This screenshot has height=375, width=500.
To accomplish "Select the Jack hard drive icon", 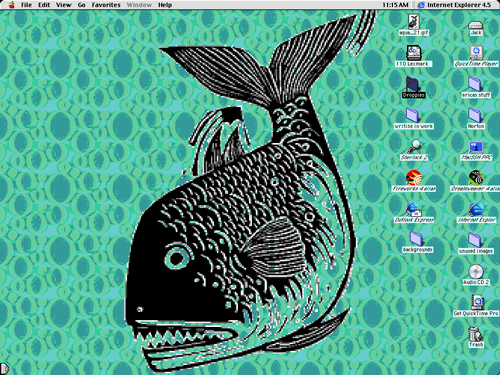I will coord(476,25).
